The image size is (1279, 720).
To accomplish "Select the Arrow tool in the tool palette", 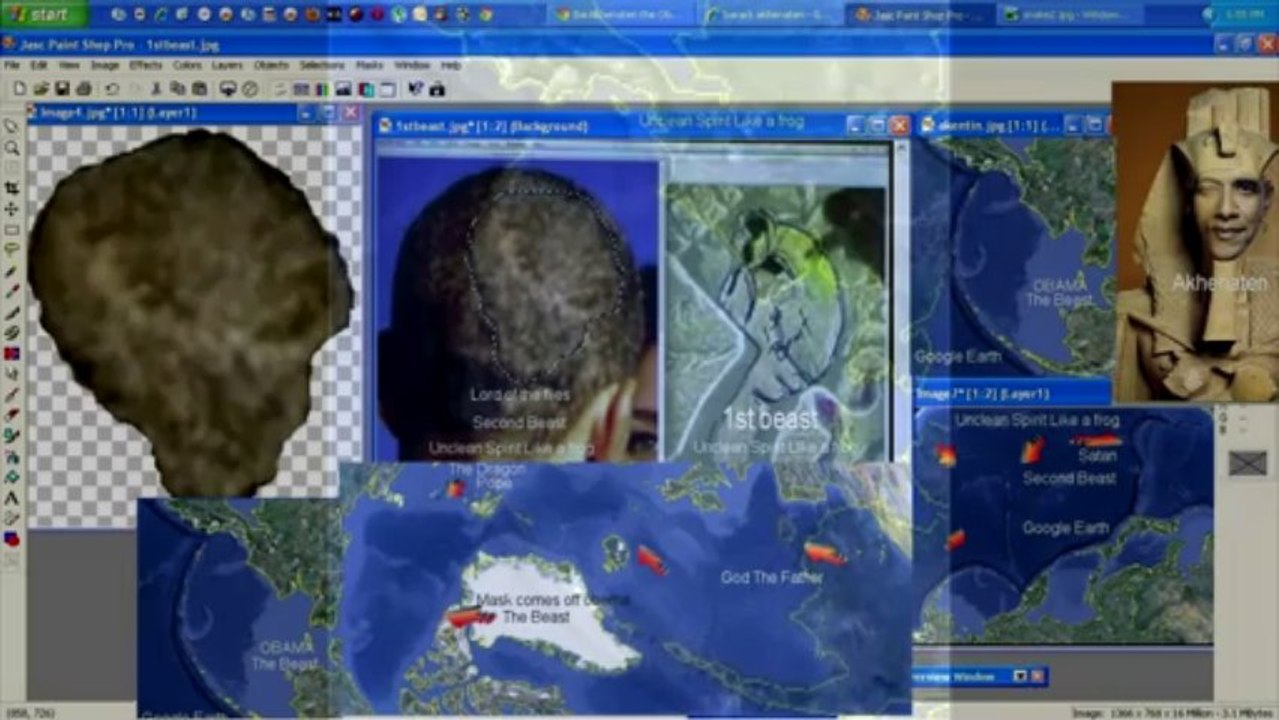I will pos(12,126).
